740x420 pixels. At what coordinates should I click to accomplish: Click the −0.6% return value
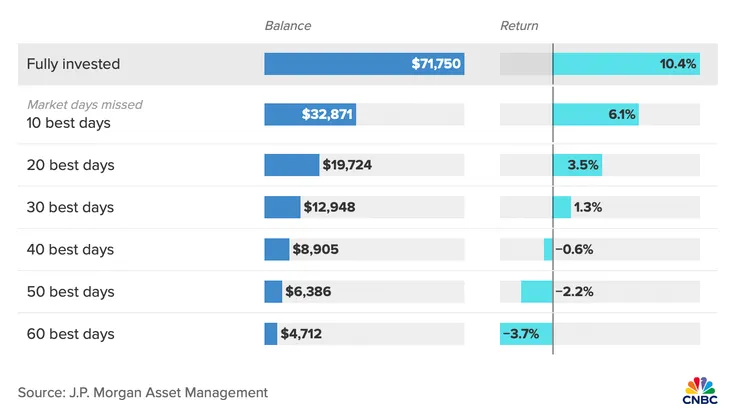point(574,249)
